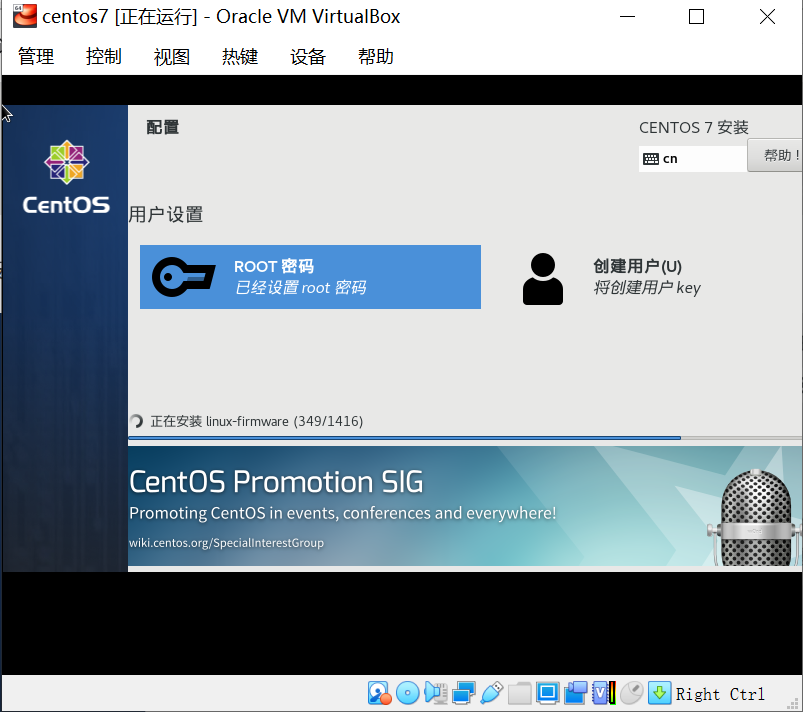
Task: Maximize the VirtualBox window
Action: [696, 16]
